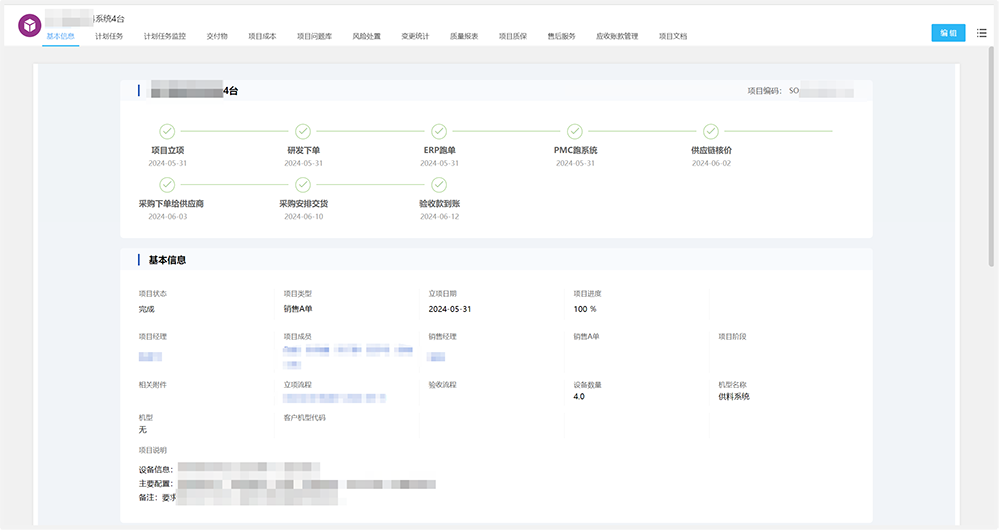Click the 供应链核价 step label
This screenshot has height=531, width=1000.
(x=711, y=150)
